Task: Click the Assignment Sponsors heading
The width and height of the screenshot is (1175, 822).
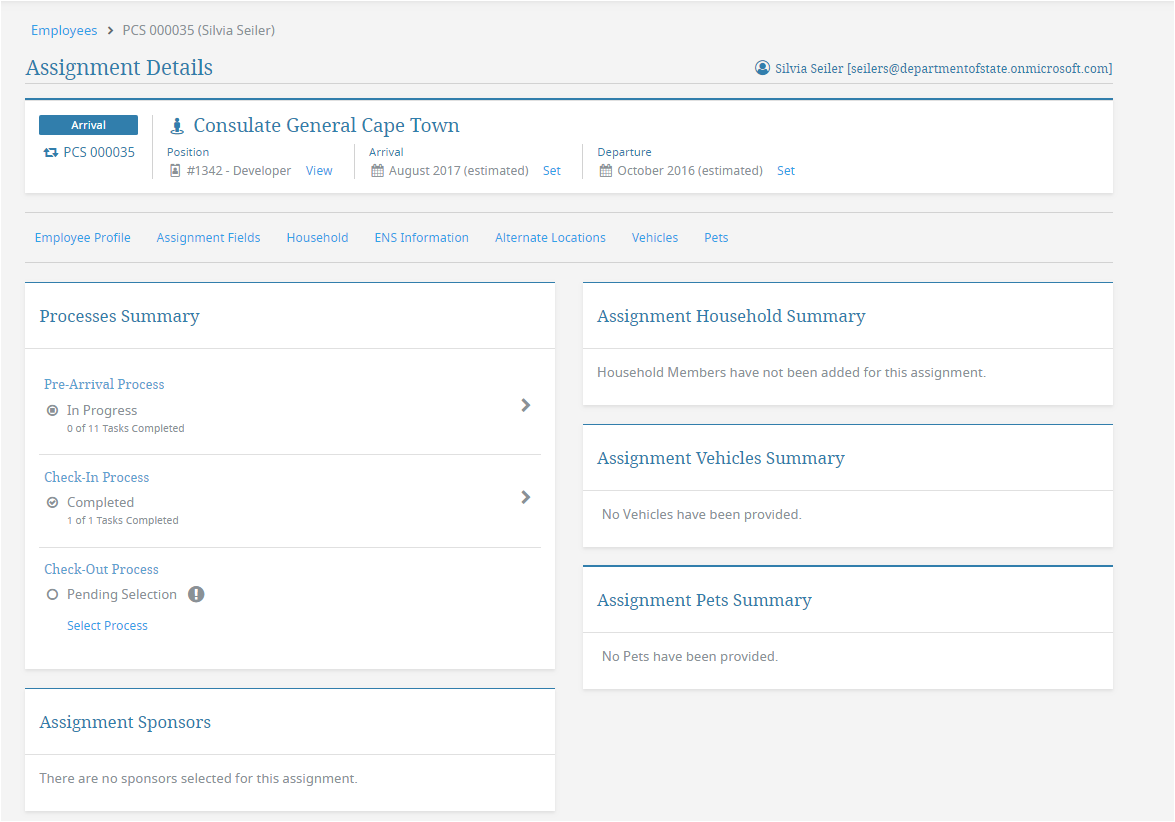Action: [x=125, y=722]
